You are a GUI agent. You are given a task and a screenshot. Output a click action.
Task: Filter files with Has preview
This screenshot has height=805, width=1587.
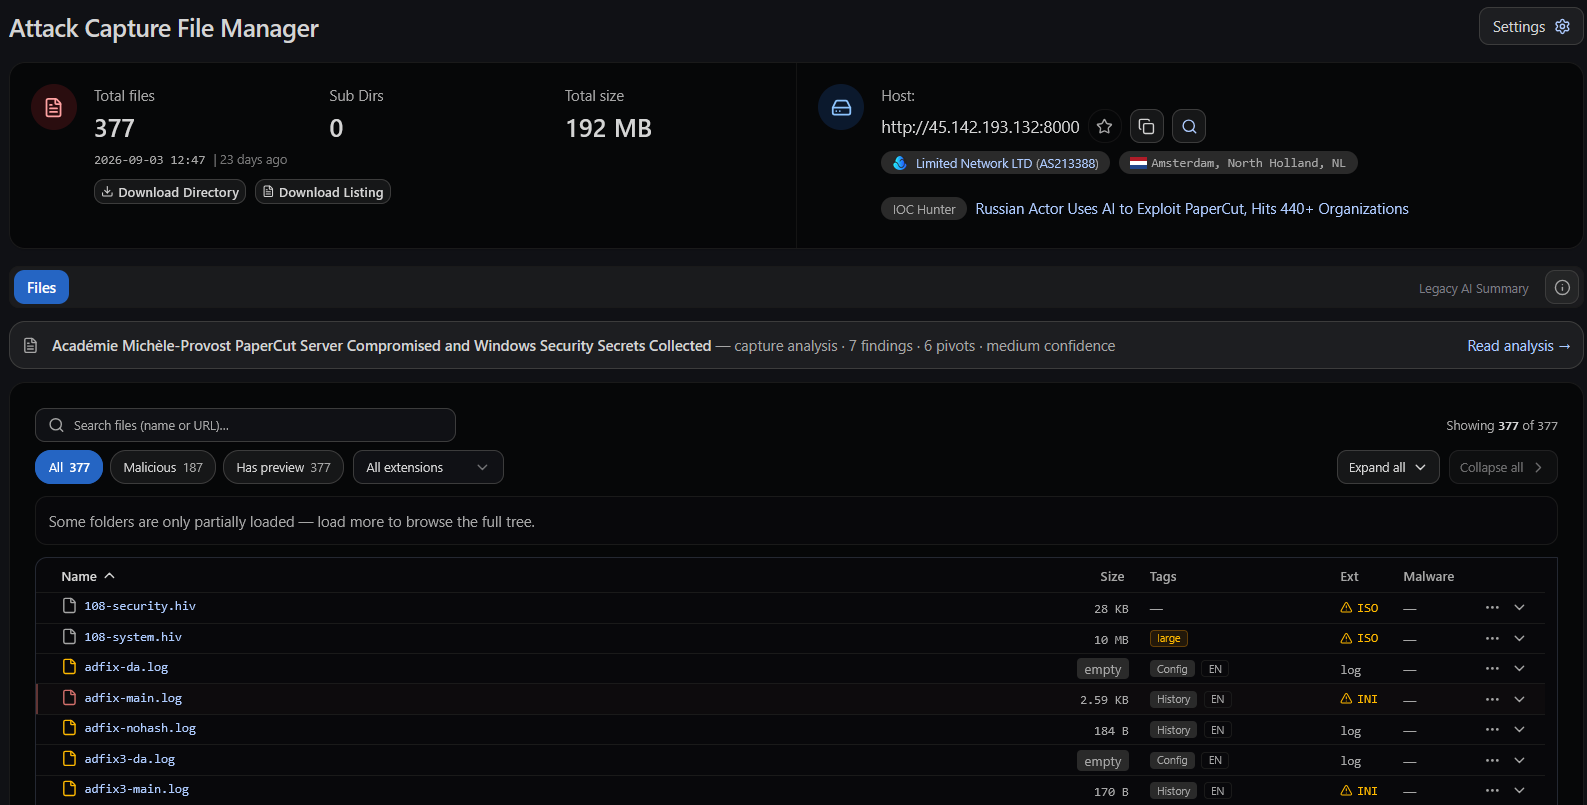[283, 468]
